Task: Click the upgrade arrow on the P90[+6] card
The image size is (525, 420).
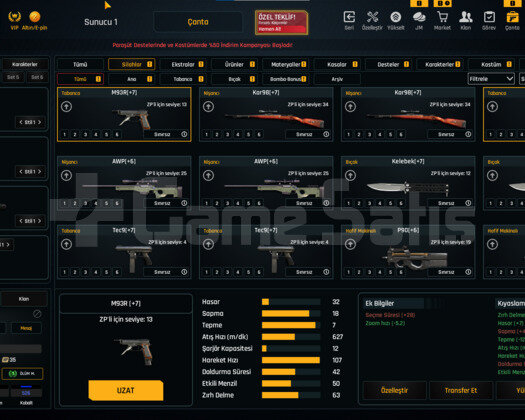Action: pyautogui.click(x=350, y=244)
